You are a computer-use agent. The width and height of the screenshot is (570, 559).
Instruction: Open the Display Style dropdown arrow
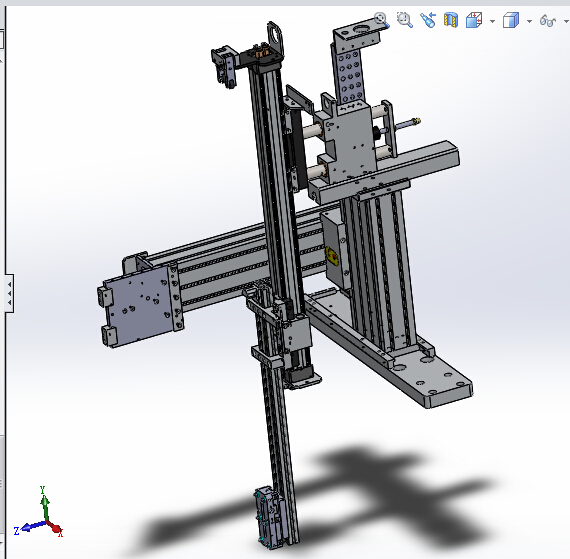pyautogui.click(x=529, y=21)
